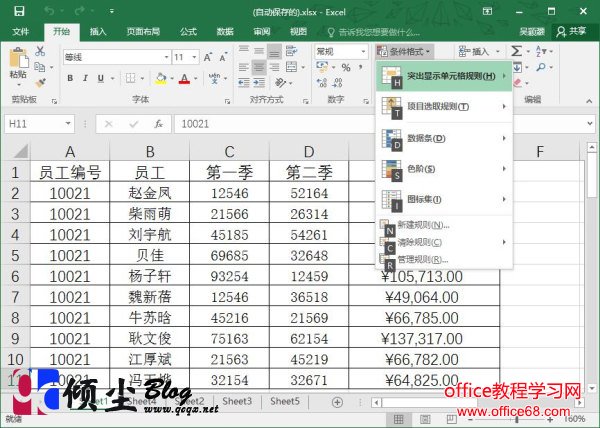Click the Wrap Text icon

292,51
